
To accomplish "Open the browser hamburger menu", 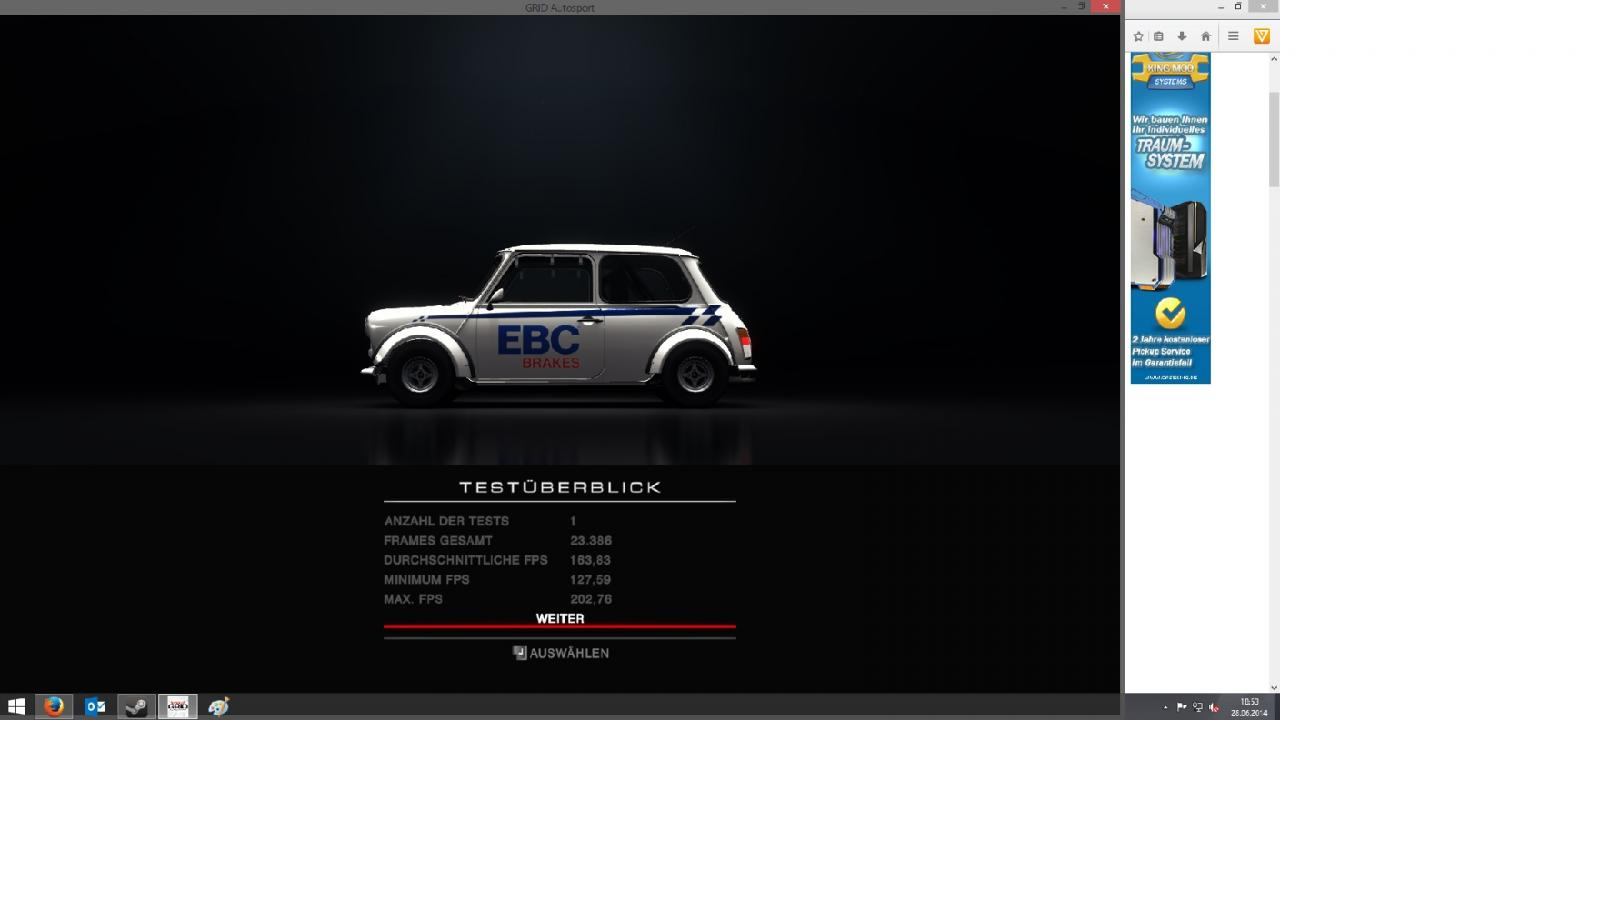I will coord(1233,36).
